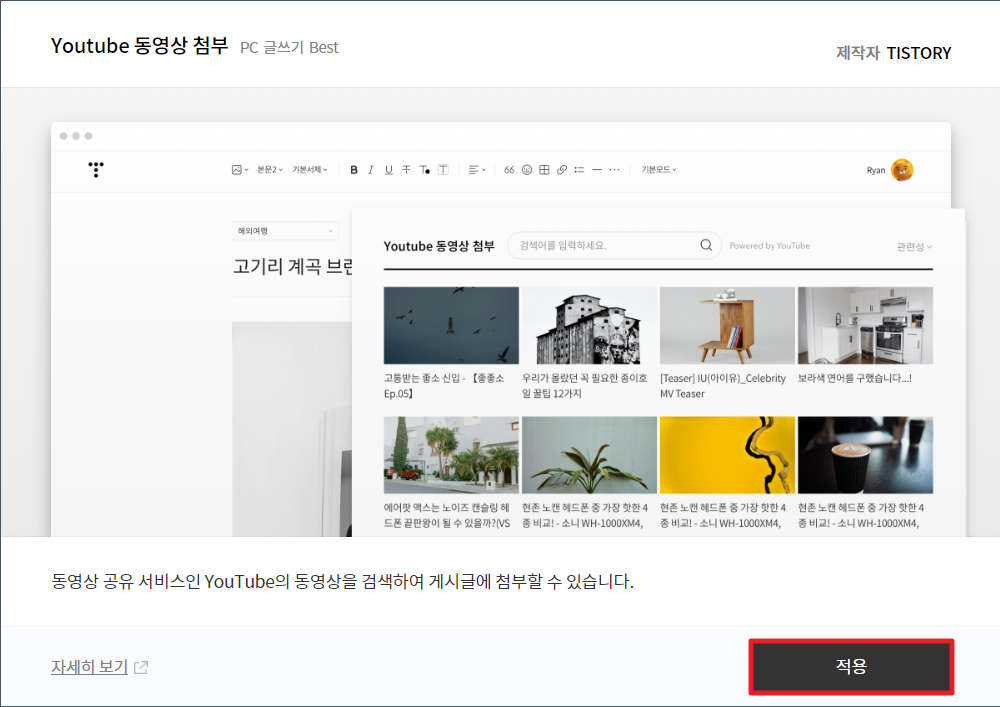Insert a table with grid icon
Viewport: 1000px width, 707px height.
[x=544, y=170]
